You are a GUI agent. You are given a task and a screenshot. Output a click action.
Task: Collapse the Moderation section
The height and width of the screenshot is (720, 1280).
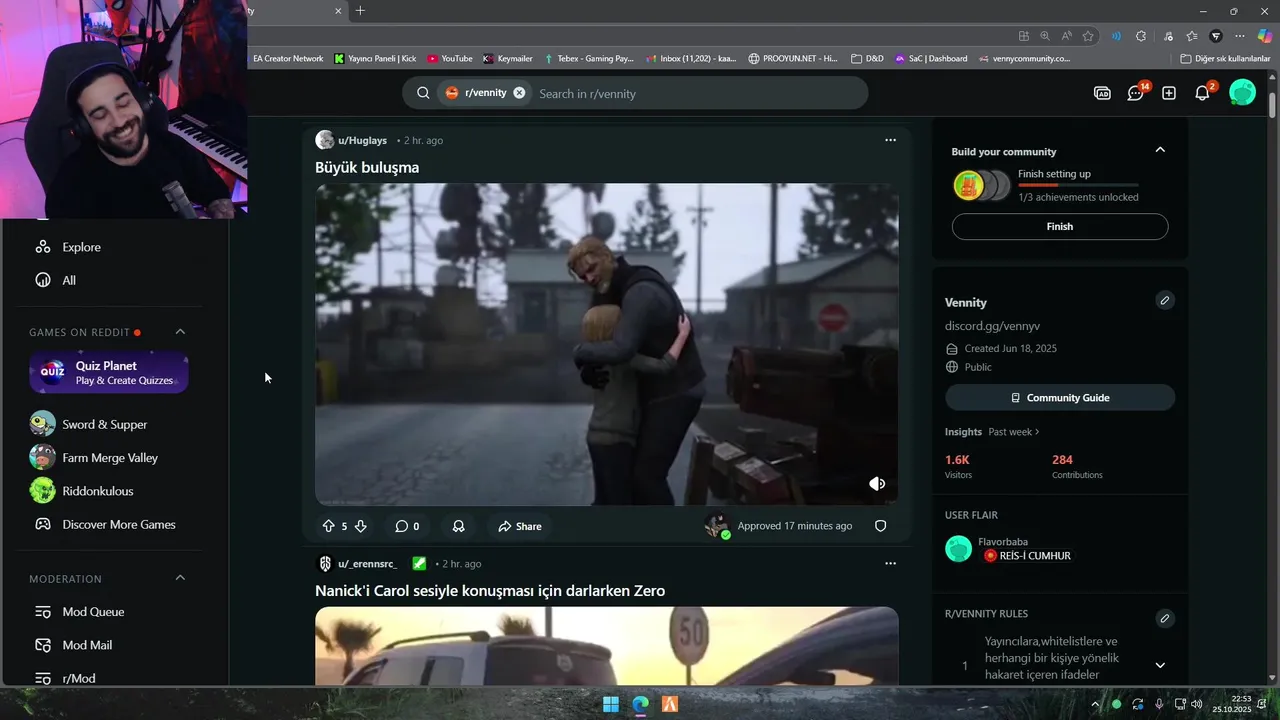tap(181, 578)
